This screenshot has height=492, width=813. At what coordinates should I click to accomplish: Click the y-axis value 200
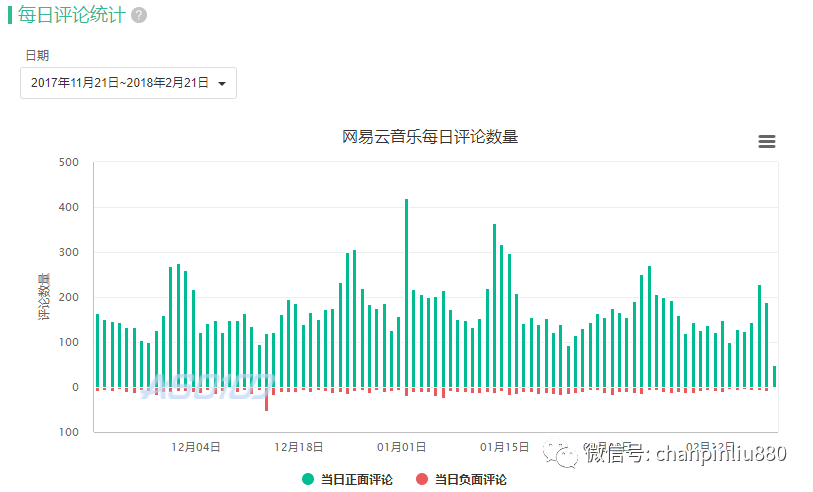68,298
